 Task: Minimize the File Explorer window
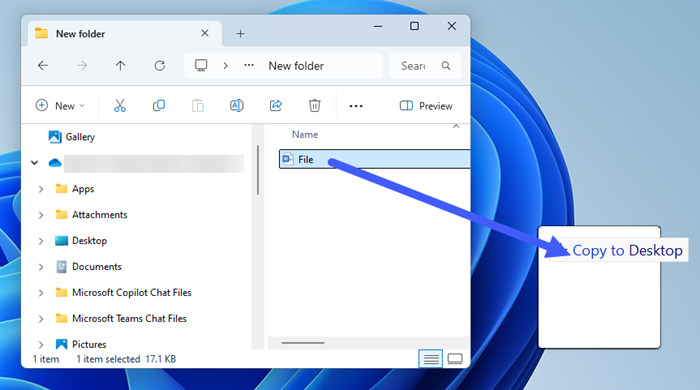click(x=378, y=26)
